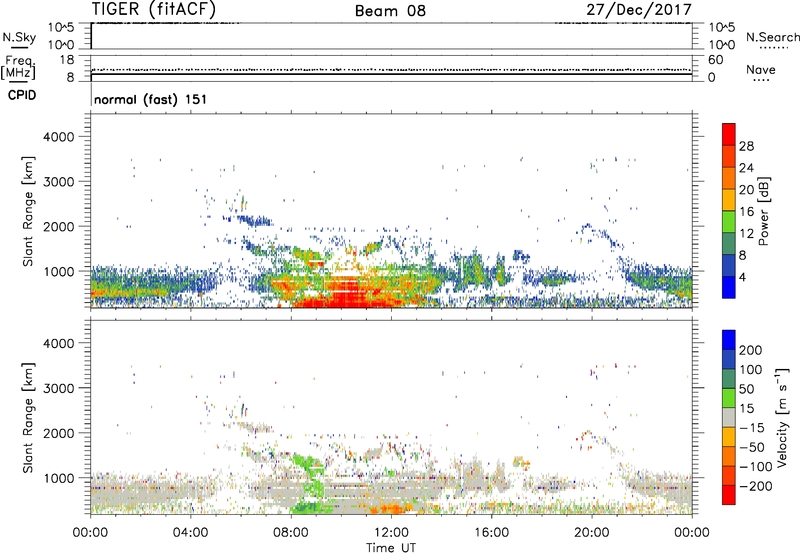The image size is (800, 554).
Task: Click the 'CPID' label
Action: click(x=22, y=95)
